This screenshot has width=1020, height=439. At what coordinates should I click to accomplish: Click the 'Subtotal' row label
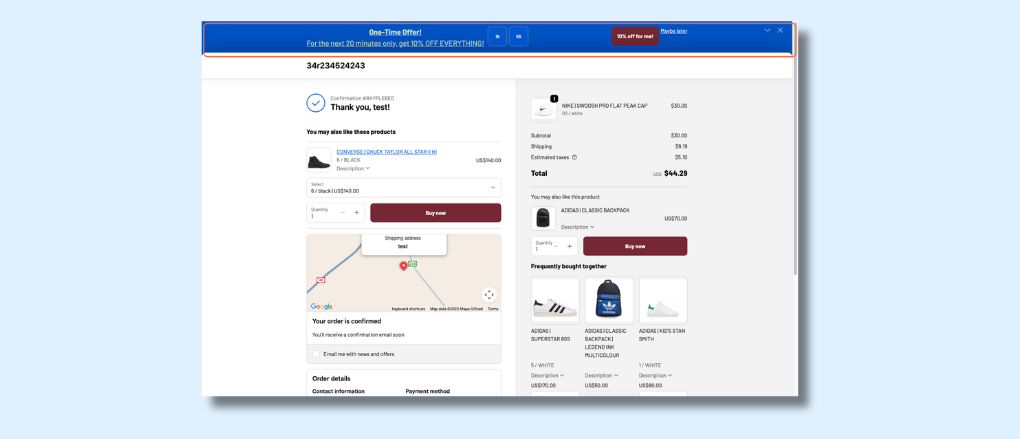tap(541, 135)
